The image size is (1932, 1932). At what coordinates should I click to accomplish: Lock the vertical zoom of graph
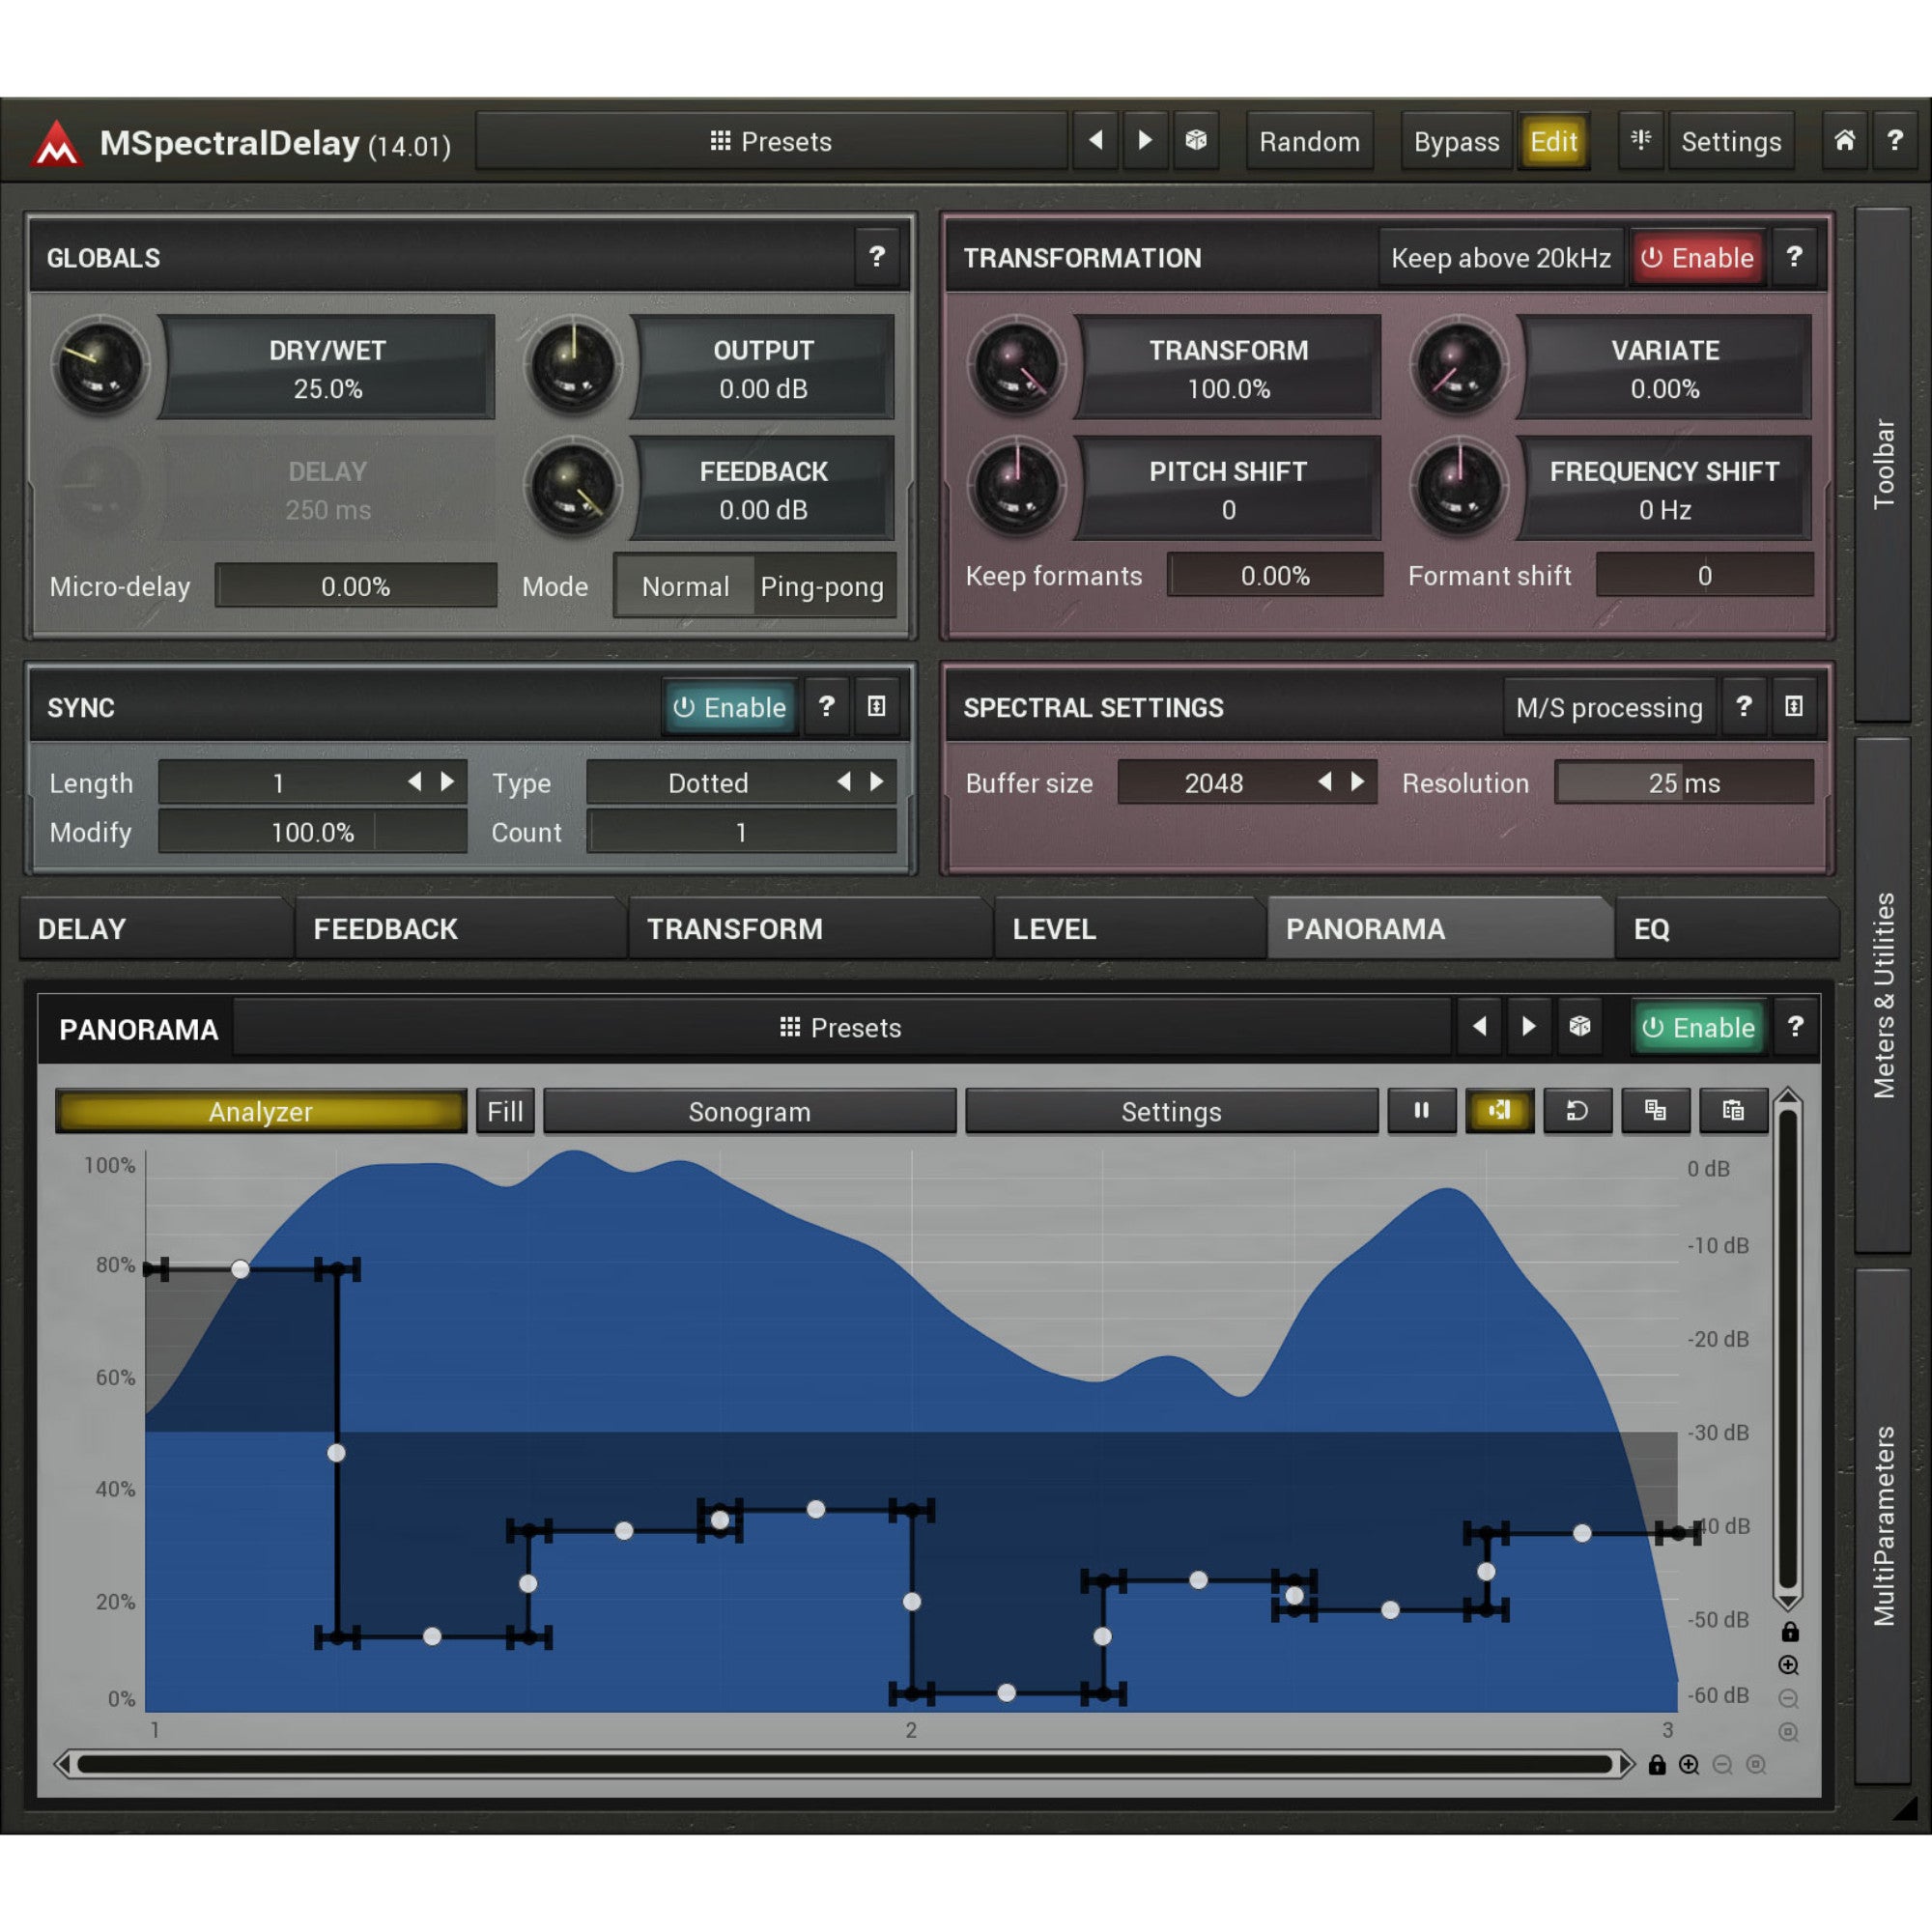coord(1789,1632)
